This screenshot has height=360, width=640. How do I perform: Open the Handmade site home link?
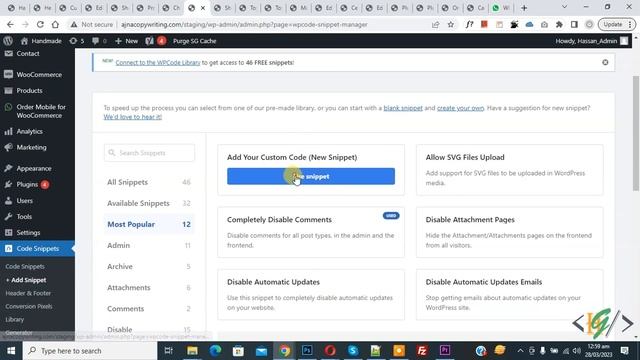point(41,41)
